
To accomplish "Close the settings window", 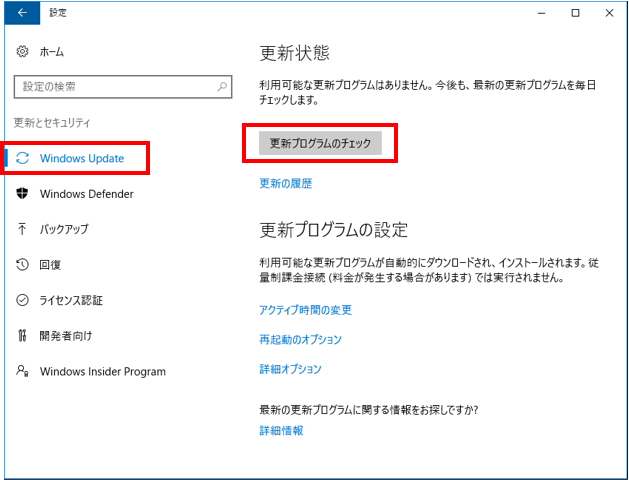I will [x=609, y=13].
